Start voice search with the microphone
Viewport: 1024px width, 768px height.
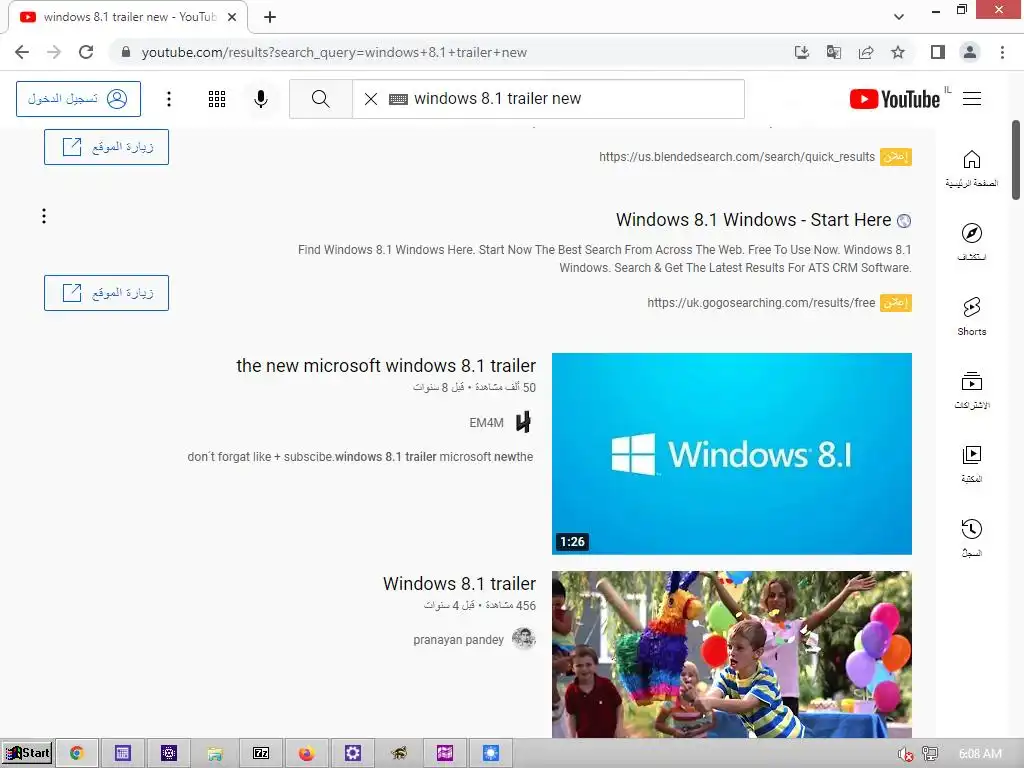coord(261,99)
